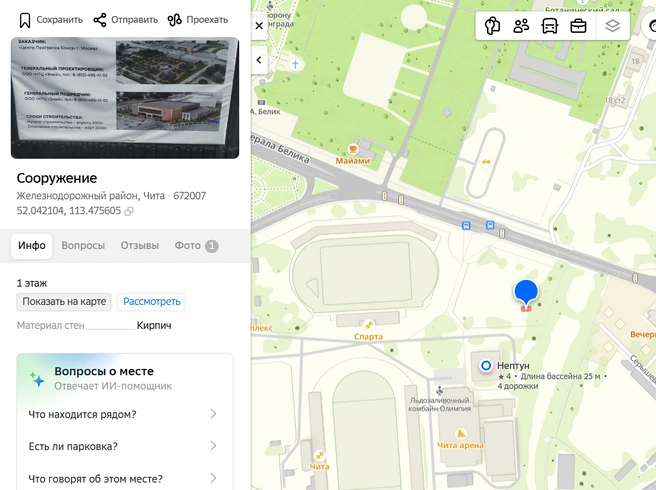Switch to the Вопросы tab
This screenshot has width=656, height=490.
coord(83,246)
